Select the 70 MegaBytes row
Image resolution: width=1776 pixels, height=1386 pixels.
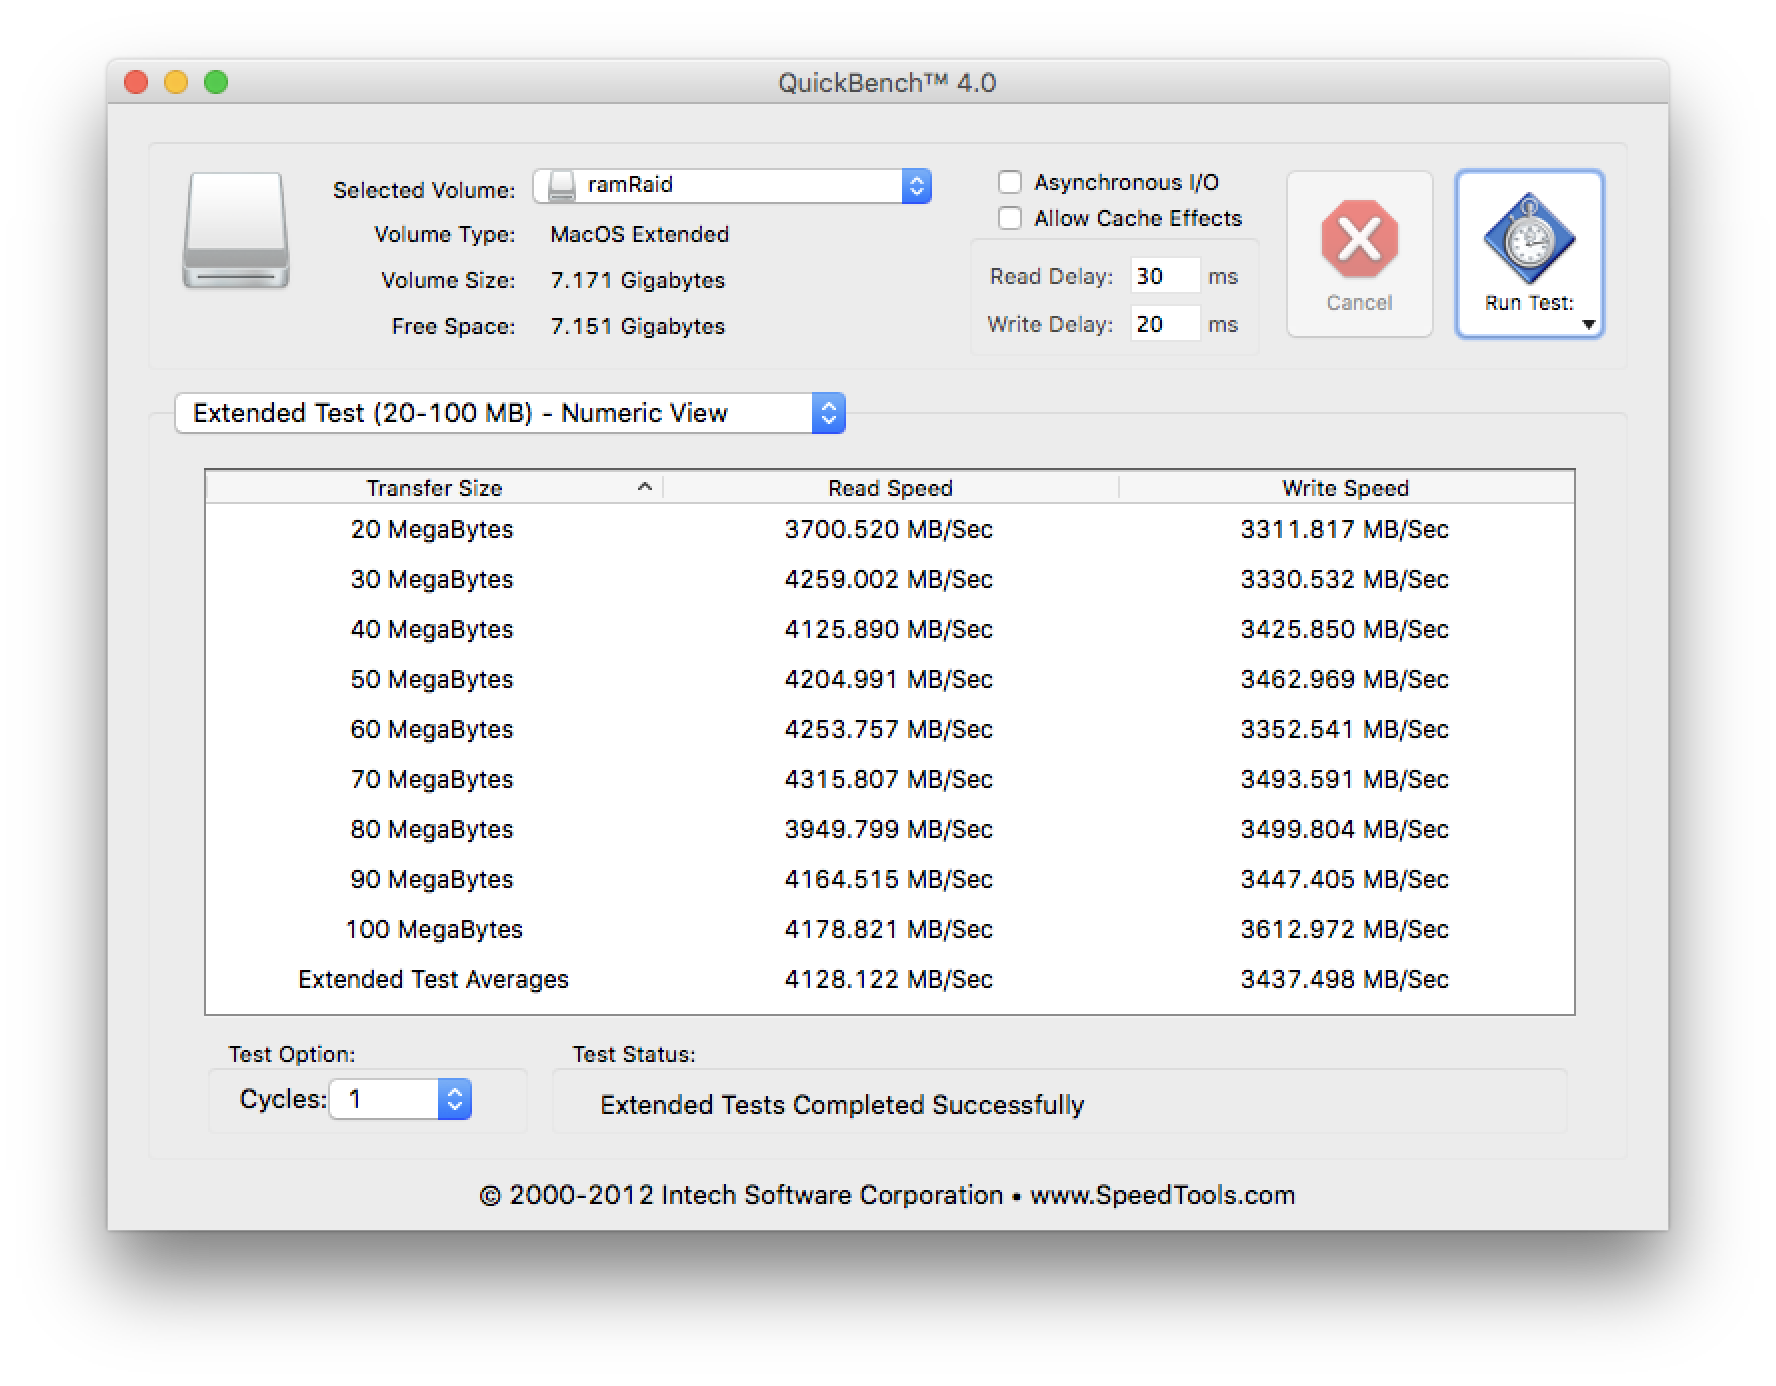(x=890, y=779)
